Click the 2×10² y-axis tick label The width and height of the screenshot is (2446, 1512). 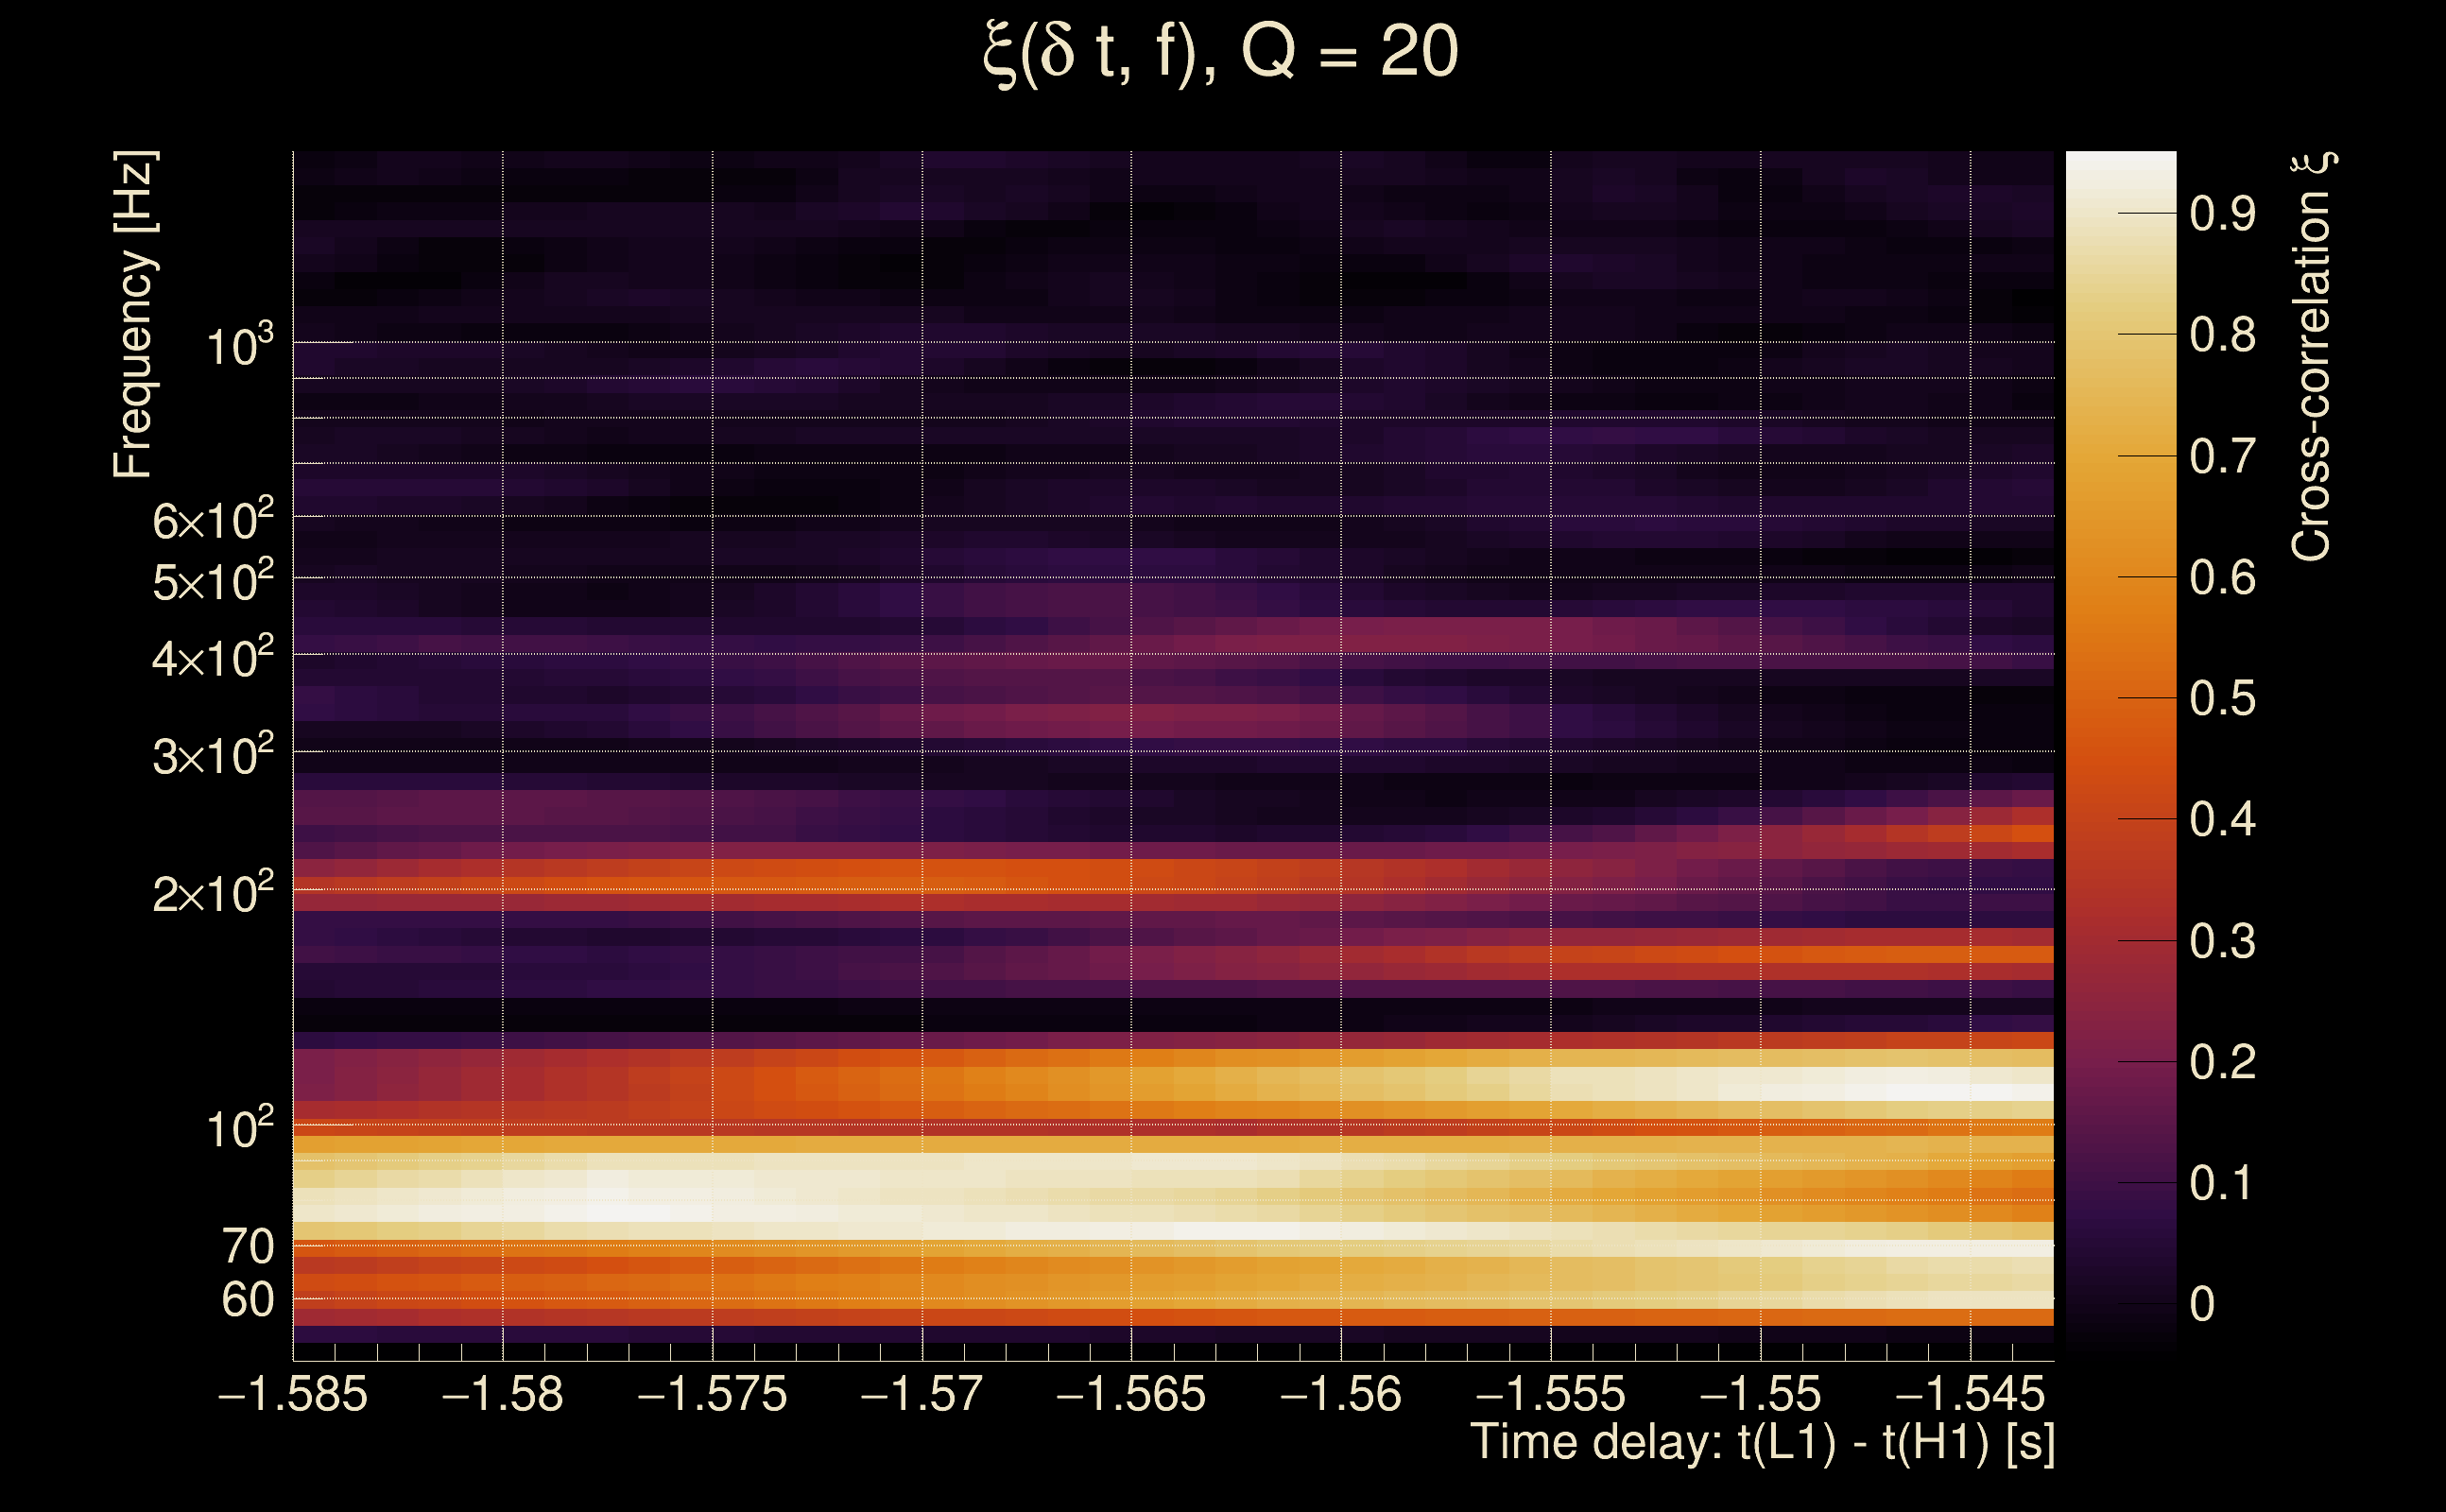[x=212, y=892]
